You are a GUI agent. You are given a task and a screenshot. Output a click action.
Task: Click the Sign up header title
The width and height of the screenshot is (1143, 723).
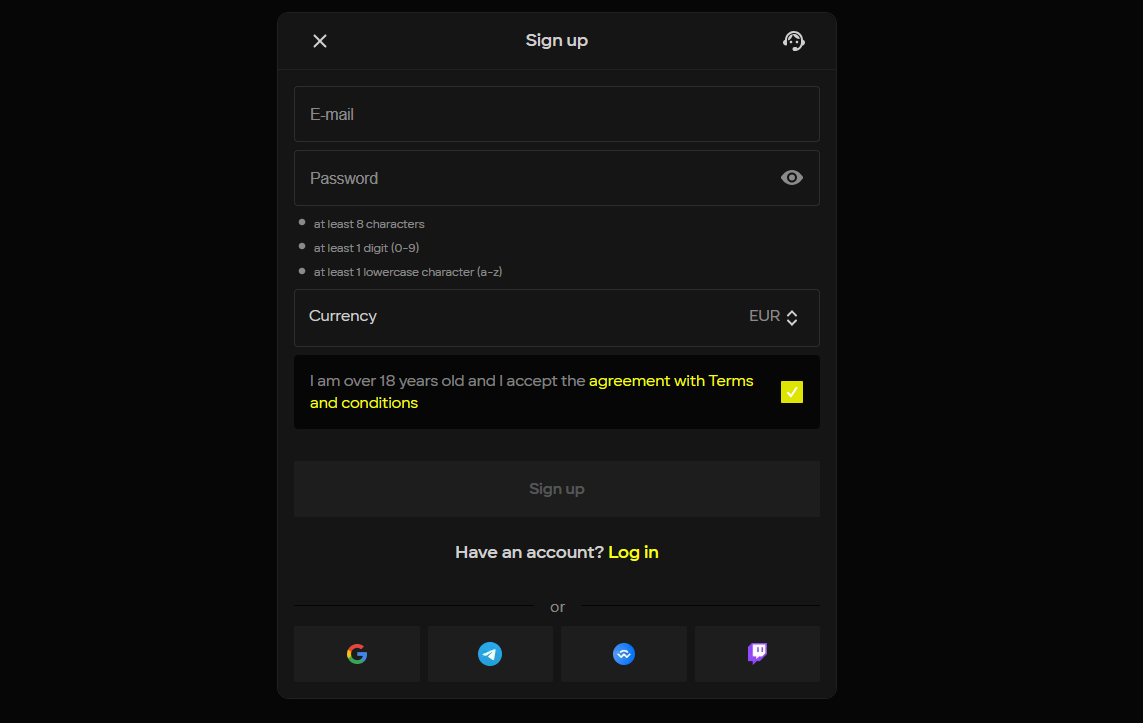[x=556, y=41]
